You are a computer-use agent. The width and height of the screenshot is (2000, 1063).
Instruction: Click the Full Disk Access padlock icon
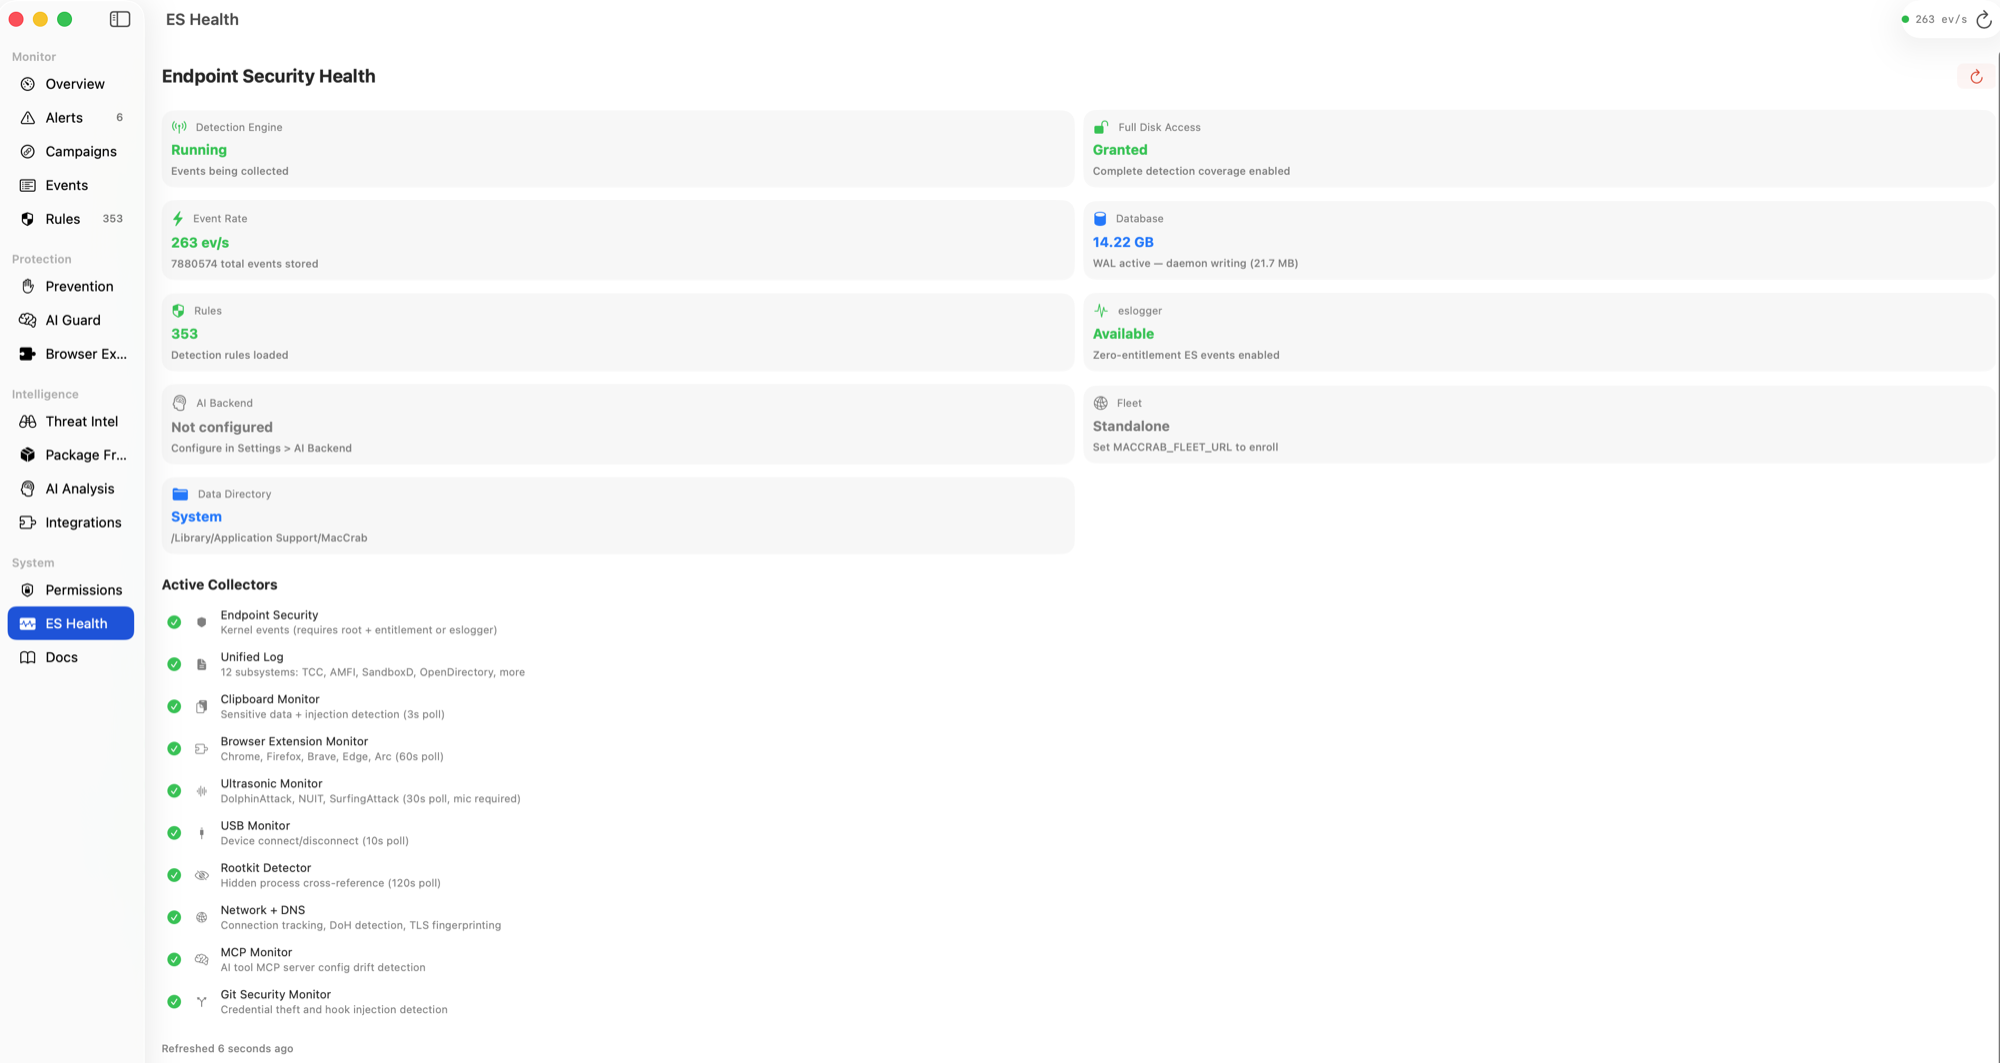[1101, 127]
